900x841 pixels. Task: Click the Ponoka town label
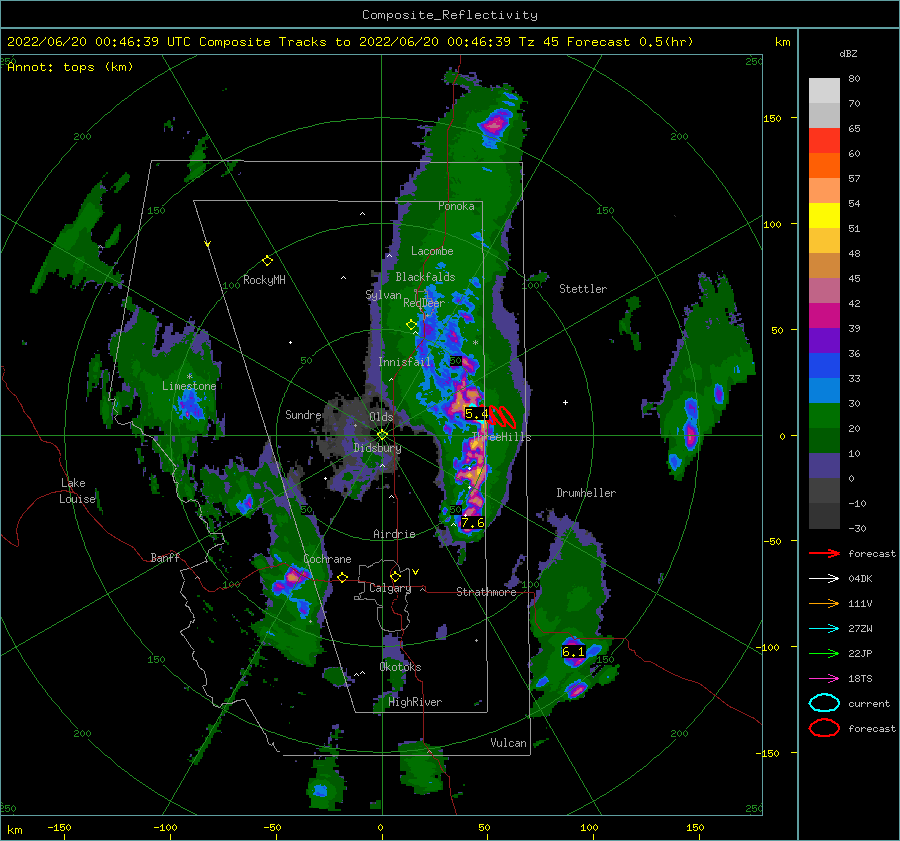click(x=456, y=206)
